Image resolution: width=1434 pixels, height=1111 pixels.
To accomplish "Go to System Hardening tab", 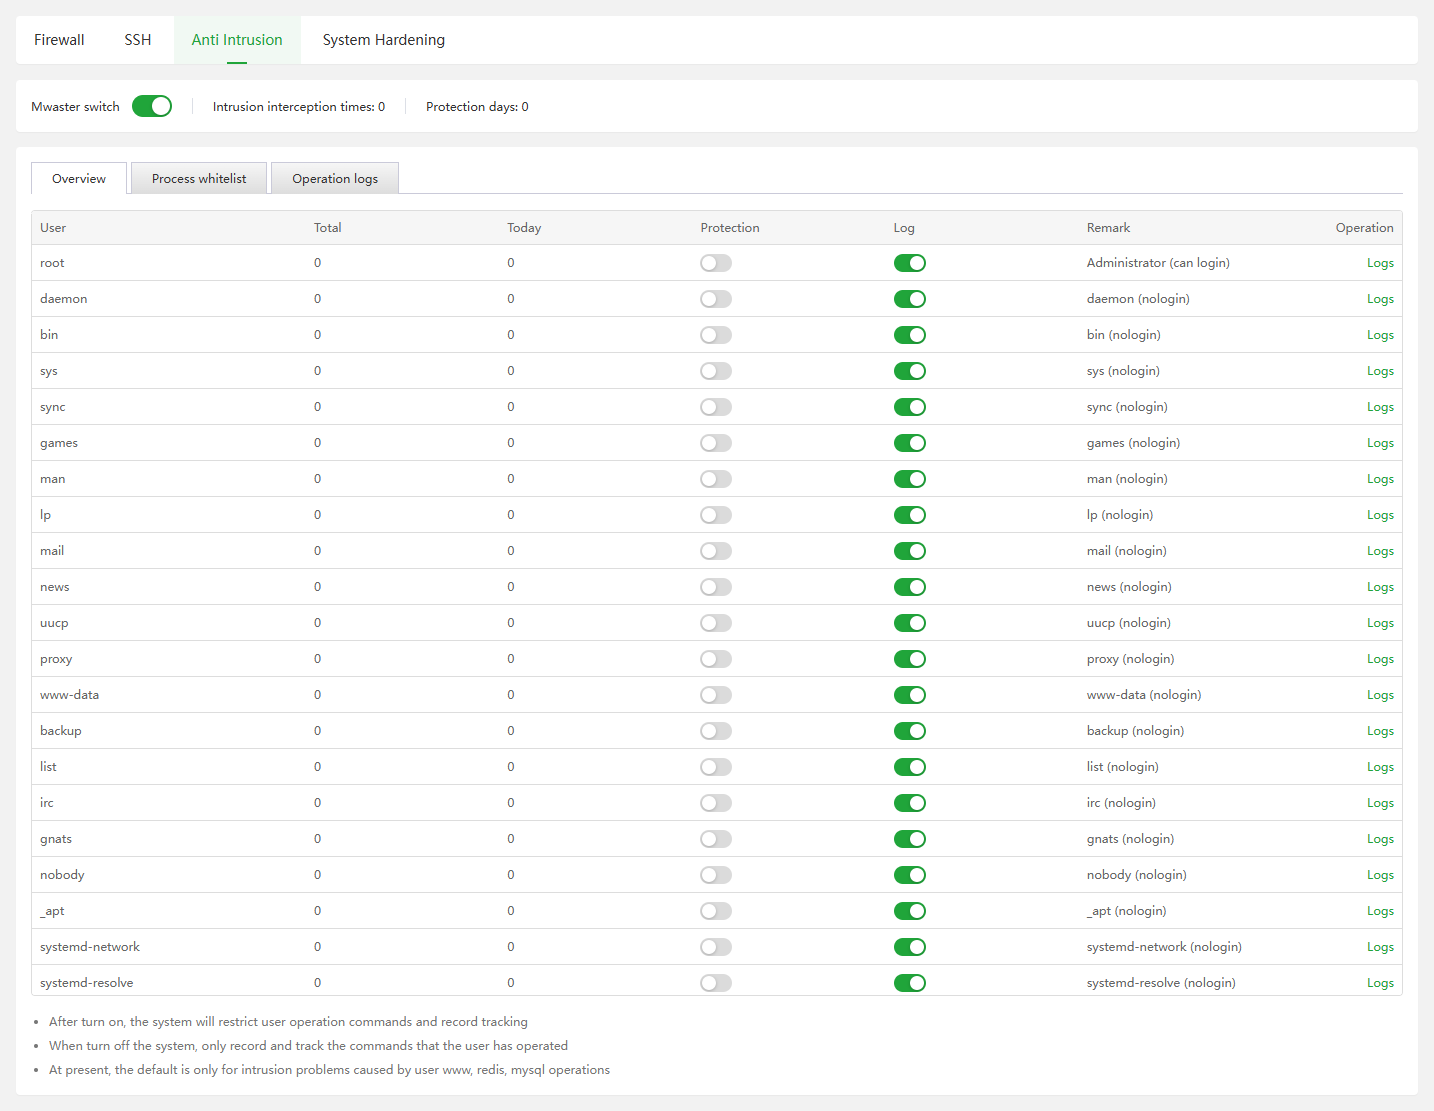I will coord(383,40).
